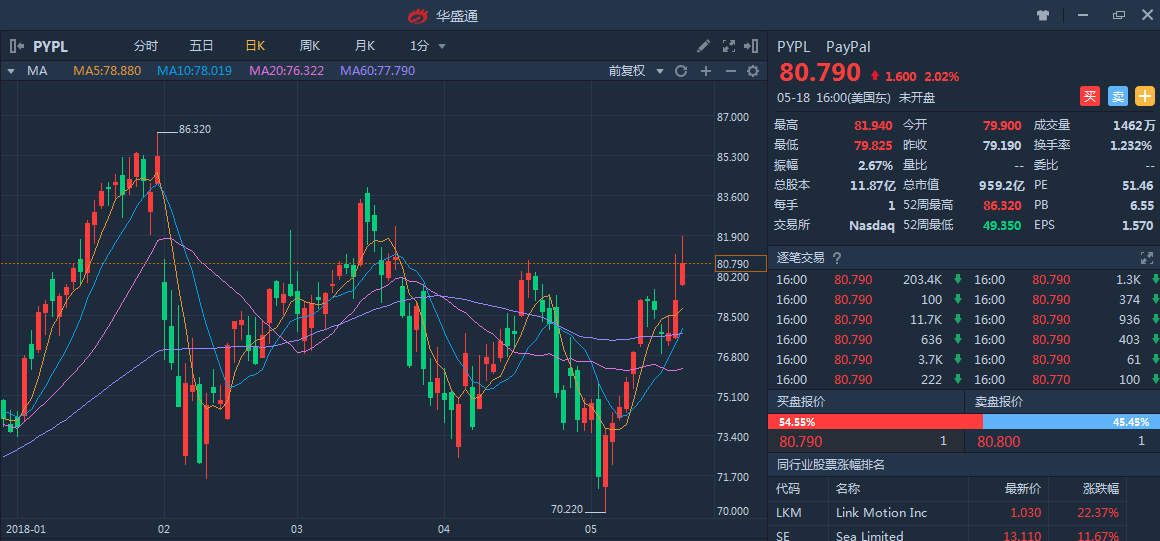Collapse the MA indicator row
The height and width of the screenshot is (541, 1160).
pos(11,71)
